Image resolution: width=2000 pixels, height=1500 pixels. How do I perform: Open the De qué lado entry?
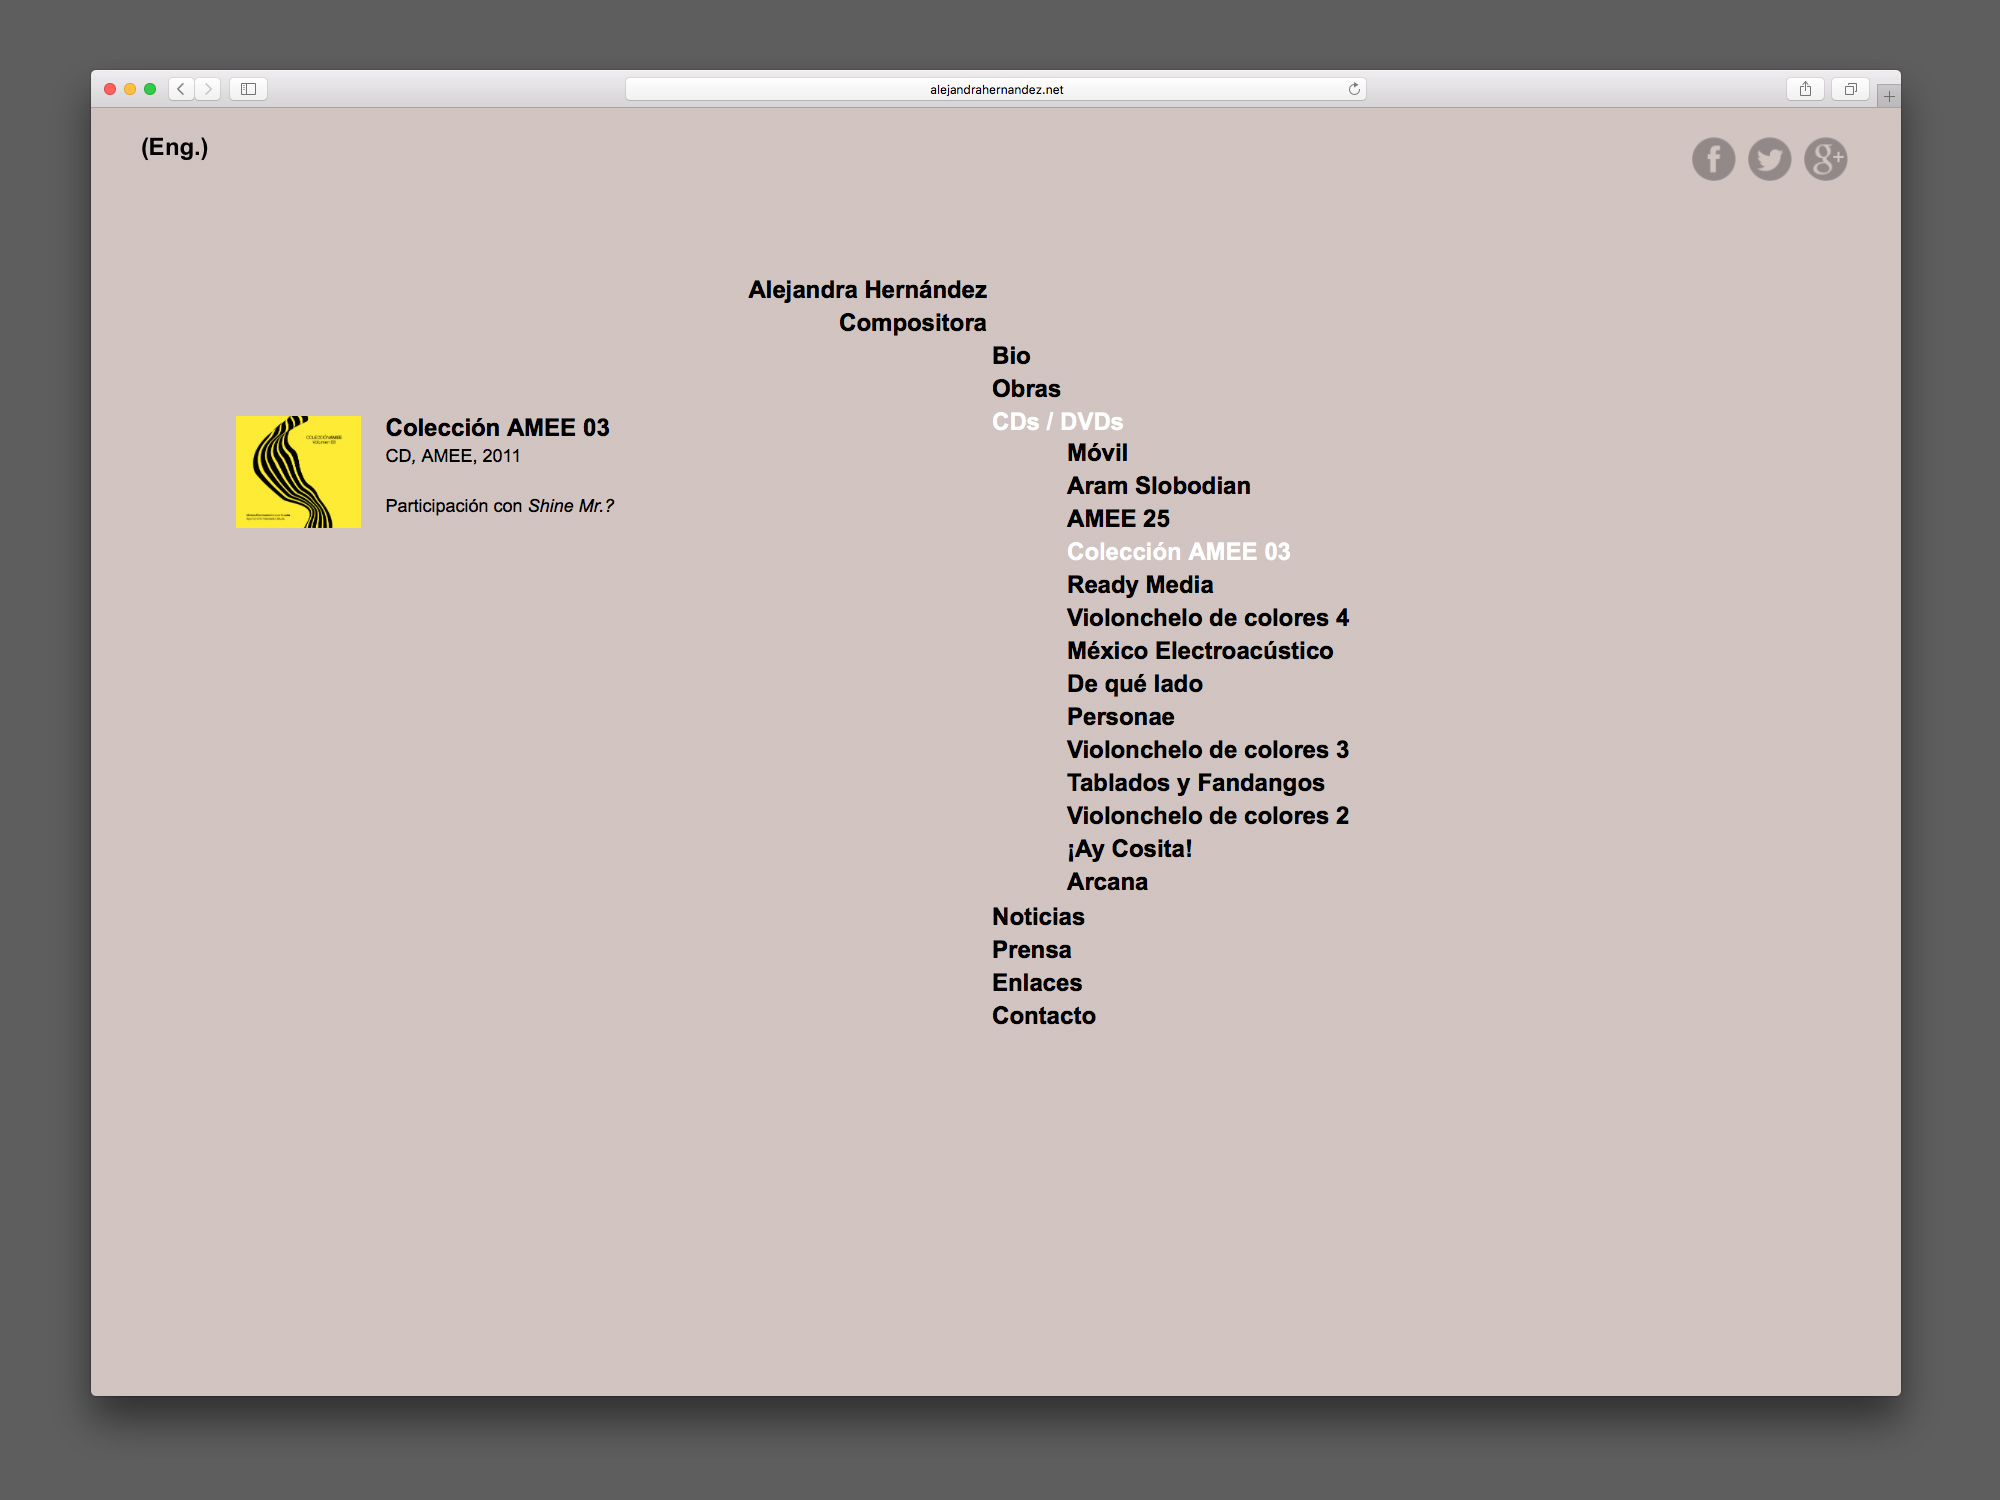(x=1134, y=684)
